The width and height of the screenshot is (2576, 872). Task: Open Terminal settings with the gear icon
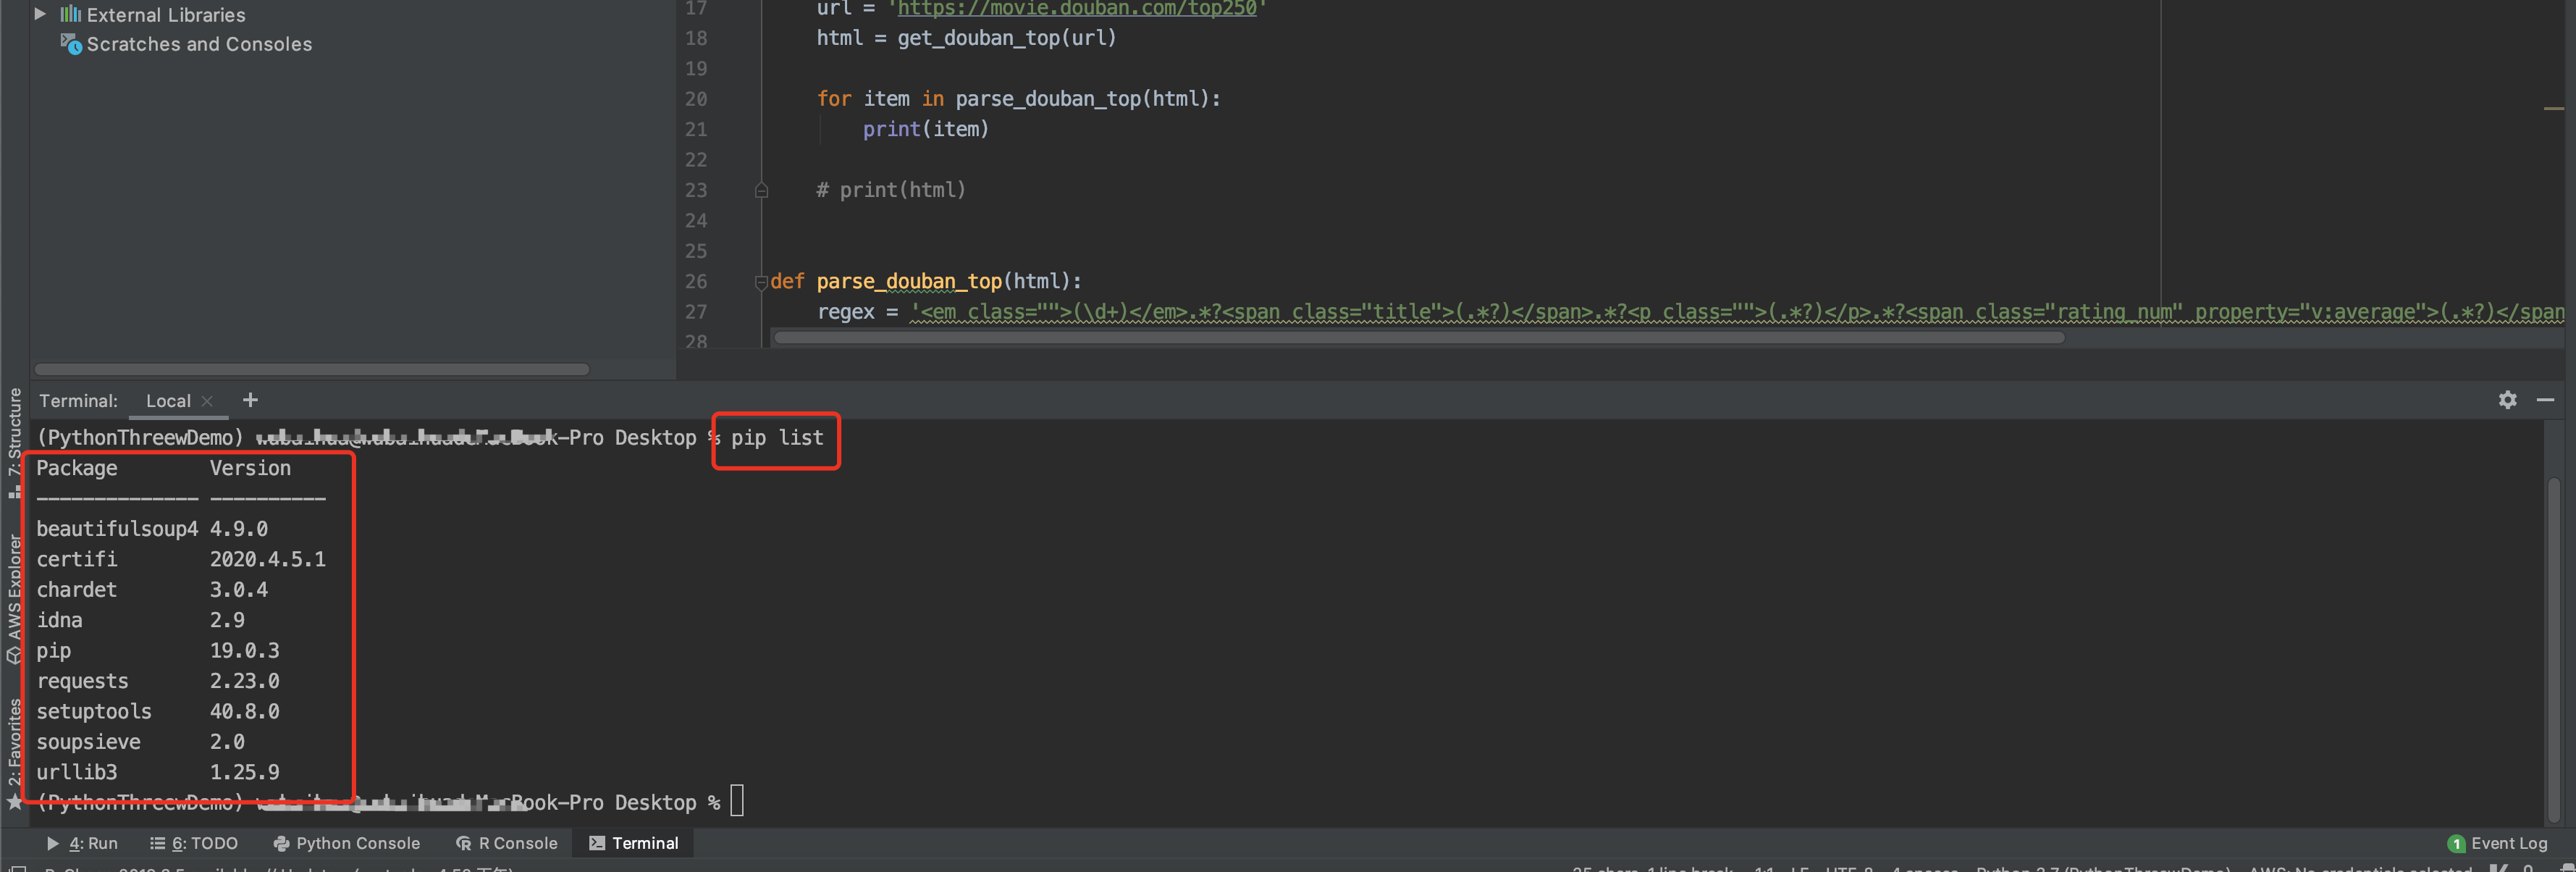[x=2508, y=400]
